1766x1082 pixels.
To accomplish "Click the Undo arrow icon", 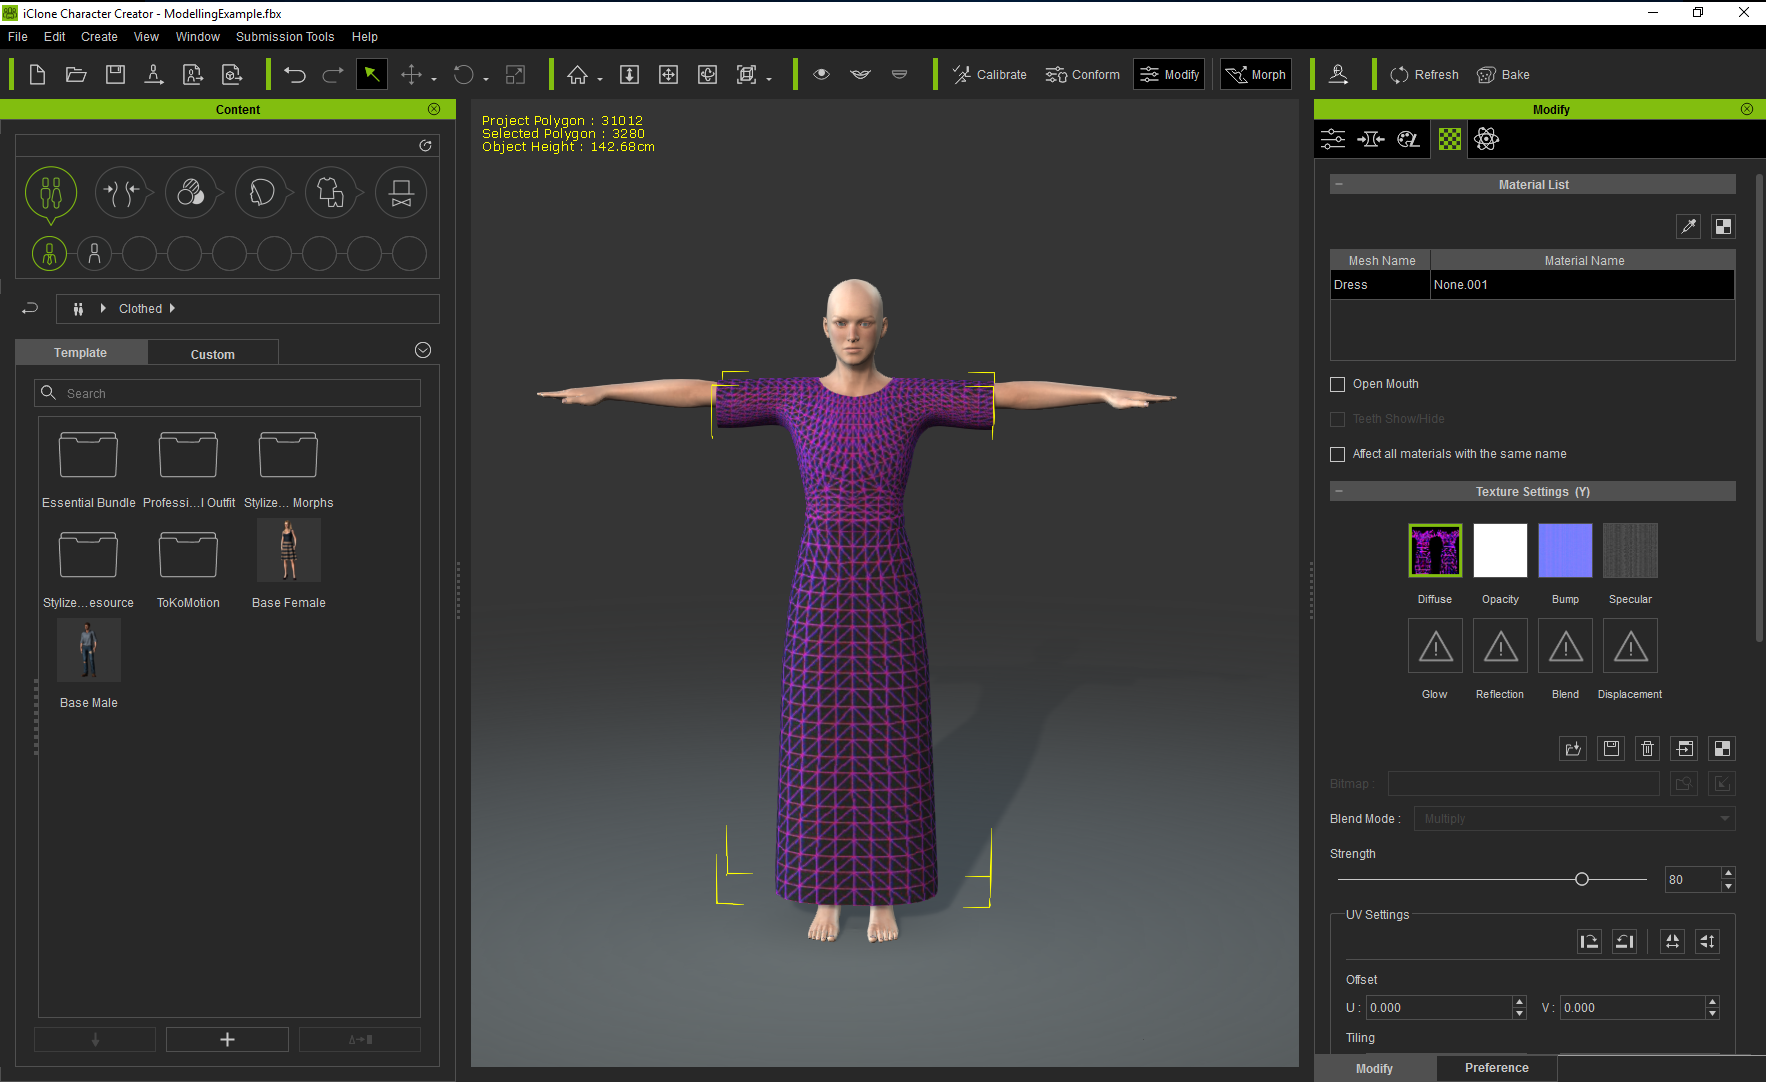I will coord(294,74).
